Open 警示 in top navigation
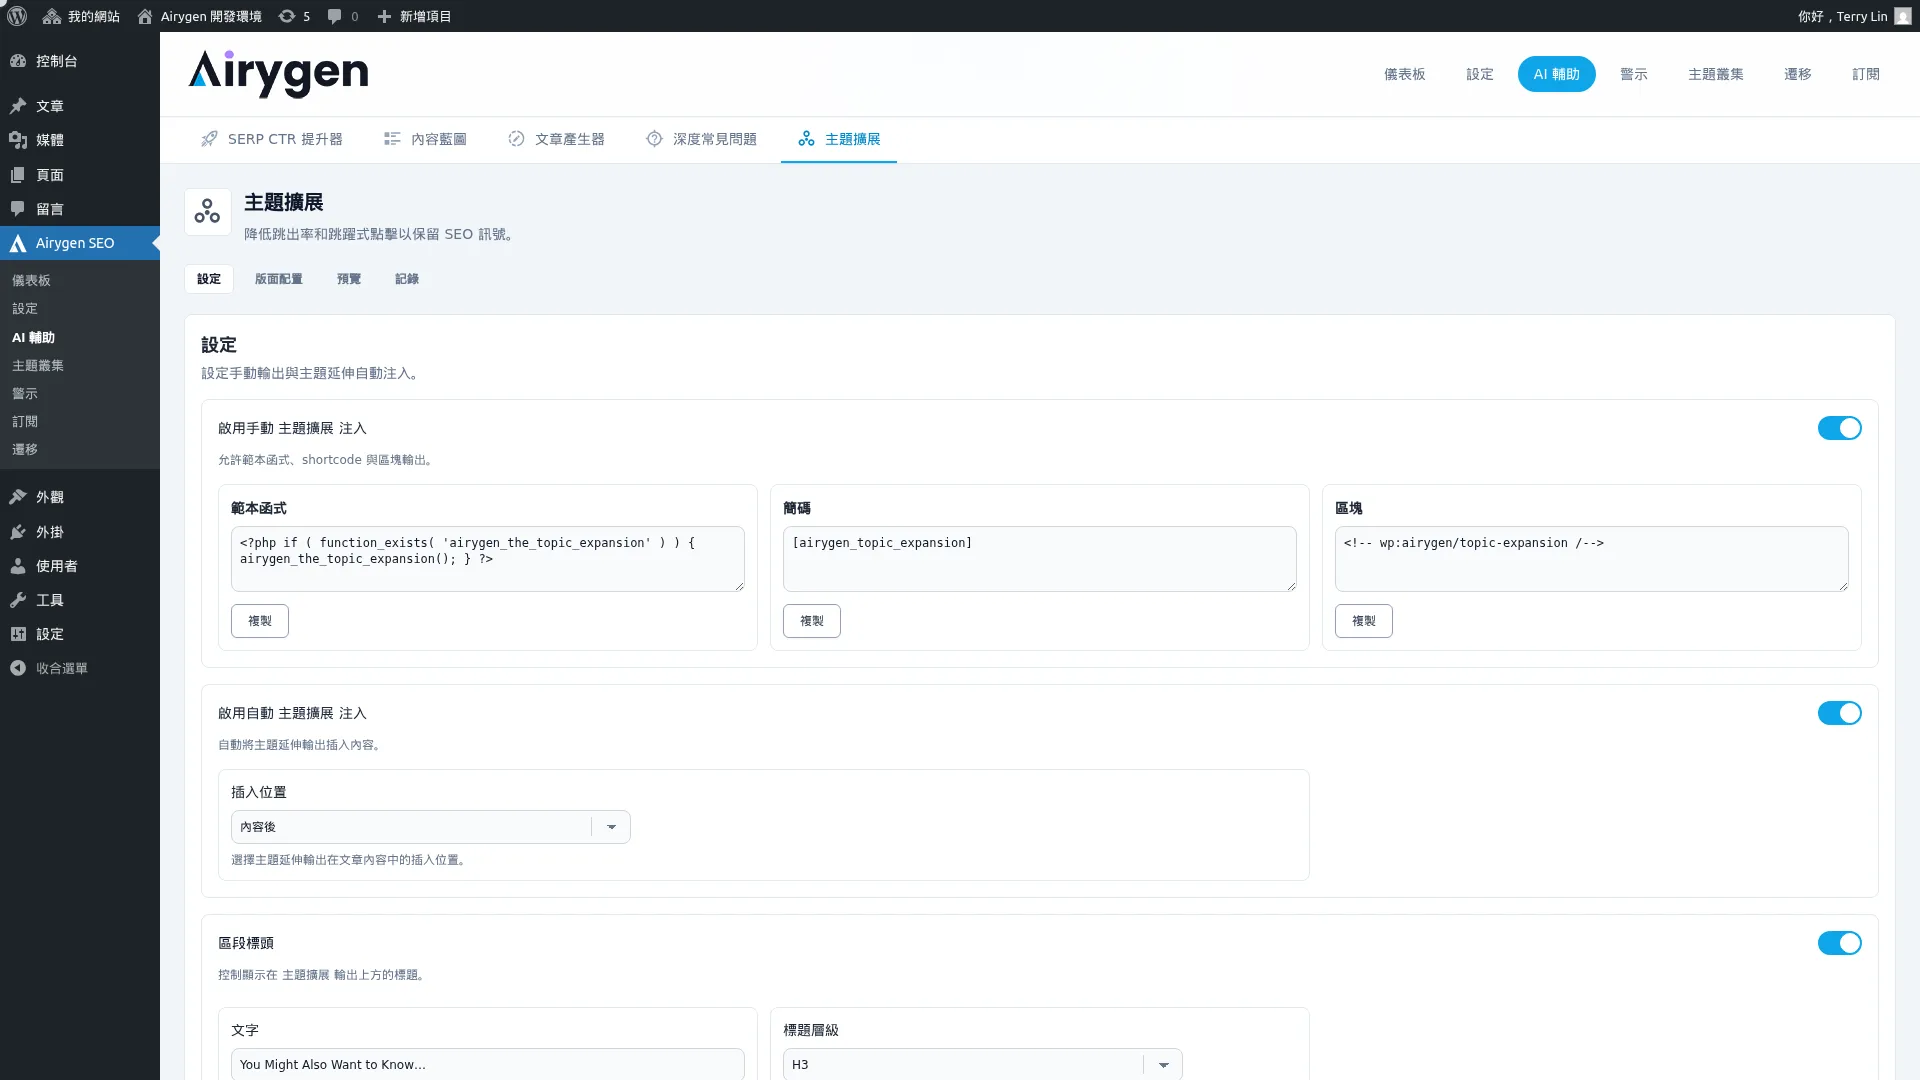The width and height of the screenshot is (1920, 1080). 1633,74
